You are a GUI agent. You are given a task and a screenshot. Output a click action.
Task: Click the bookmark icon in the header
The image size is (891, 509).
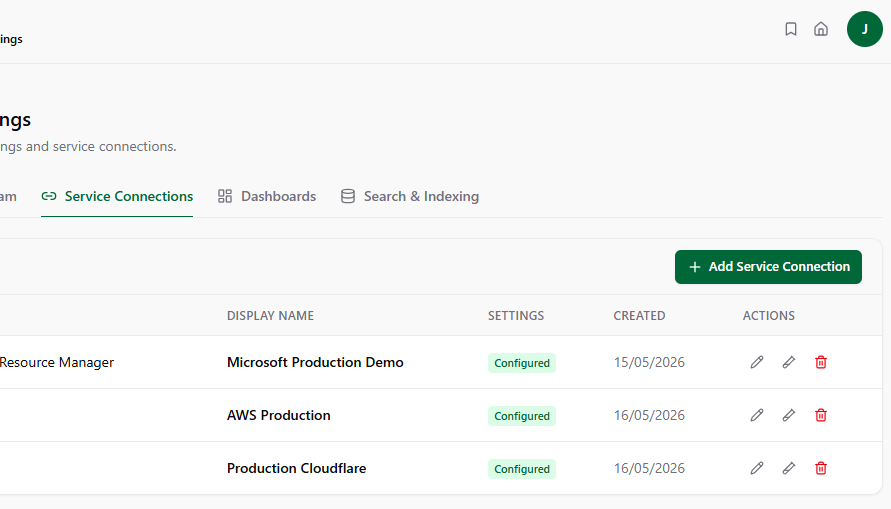[790, 29]
